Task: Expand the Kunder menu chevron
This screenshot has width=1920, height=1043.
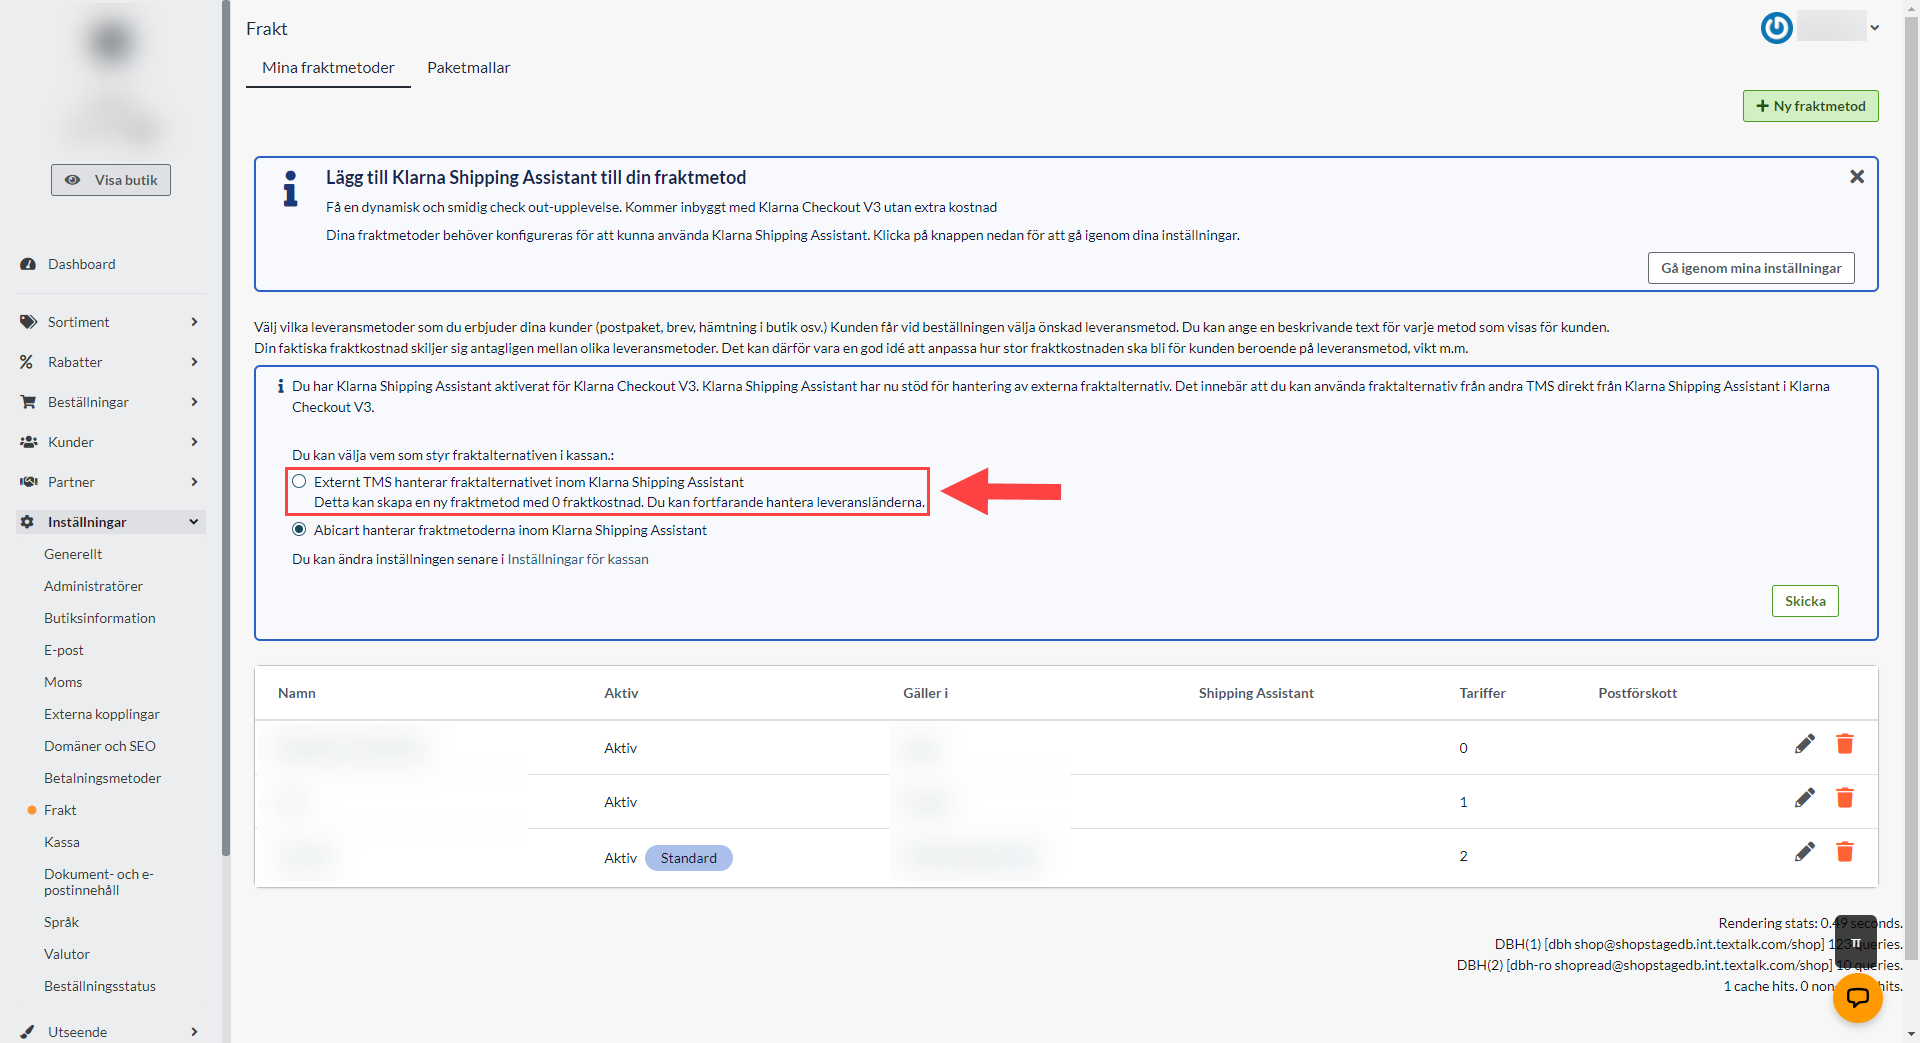Action: tap(194, 442)
